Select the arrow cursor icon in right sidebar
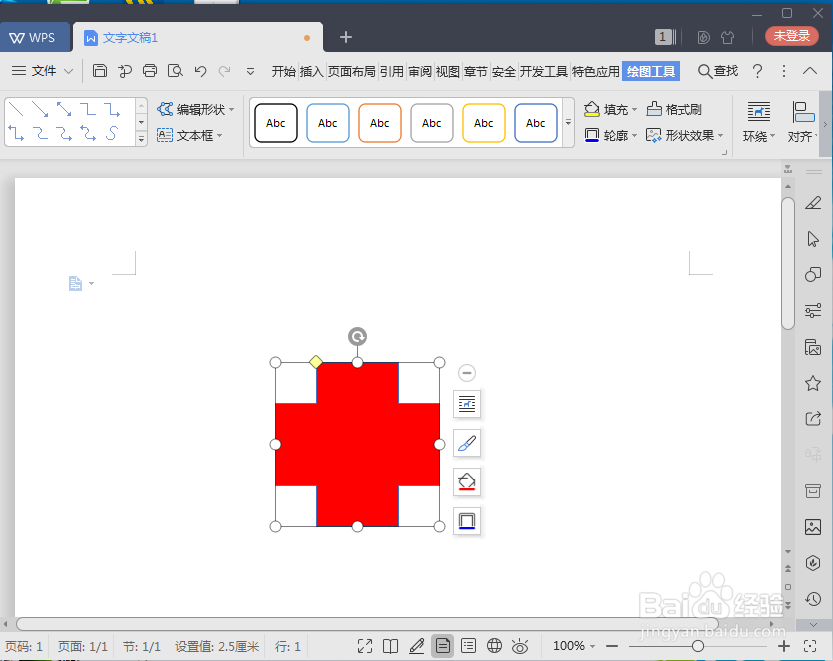Screen dimensions: 833x661 click(x=813, y=239)
